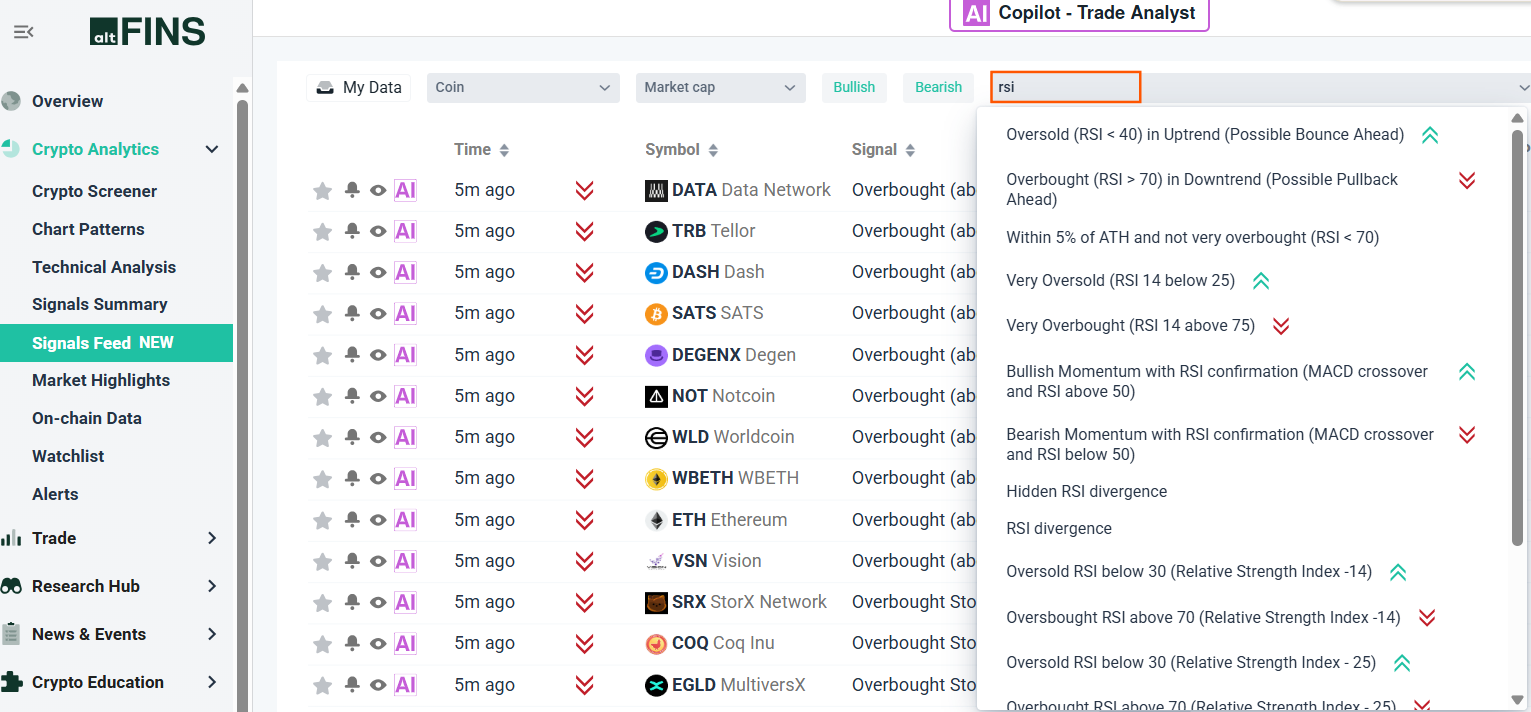Set alert bell for DEGENX Degen row

coord(352,355)
